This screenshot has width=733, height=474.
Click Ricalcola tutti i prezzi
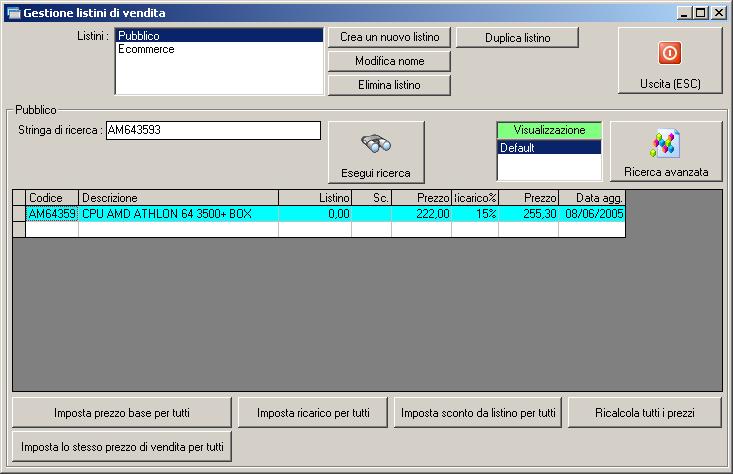coord(645,413)
